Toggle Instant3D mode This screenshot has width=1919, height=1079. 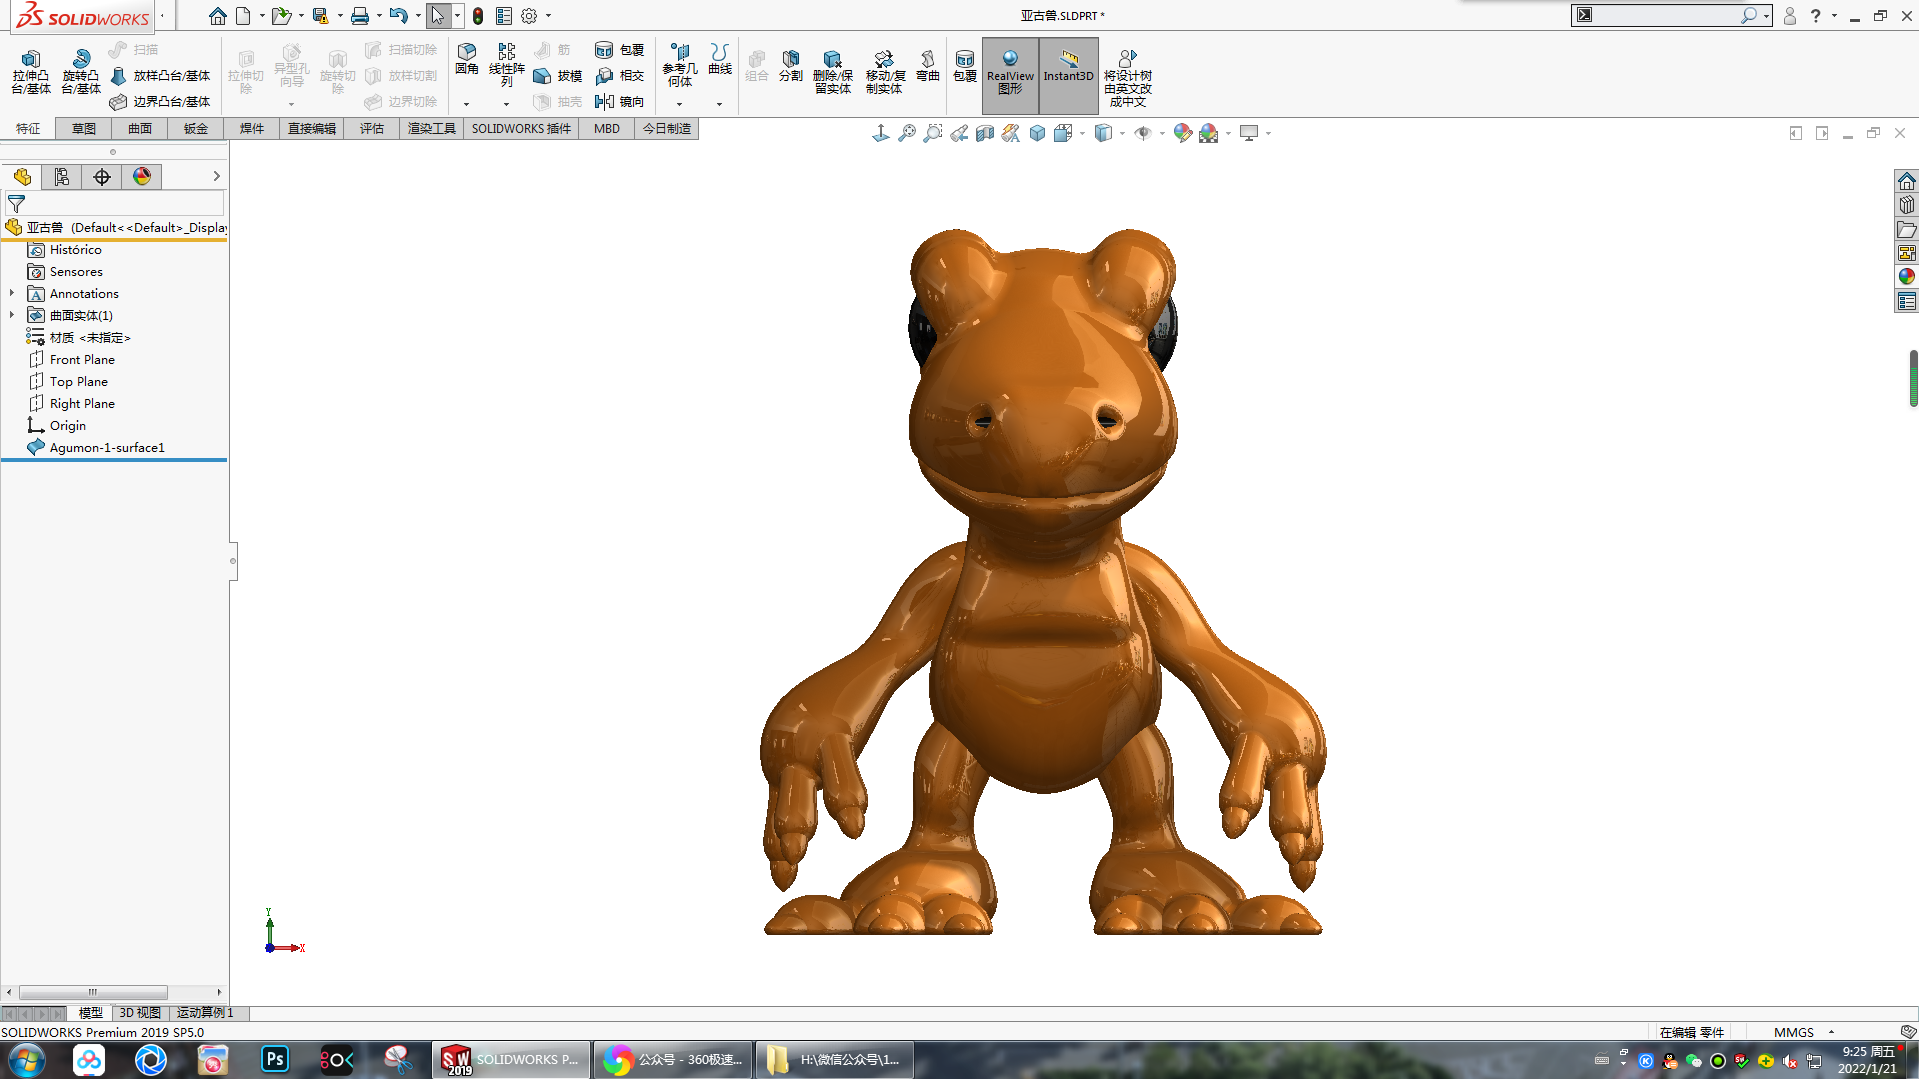tap(1068, 75)
